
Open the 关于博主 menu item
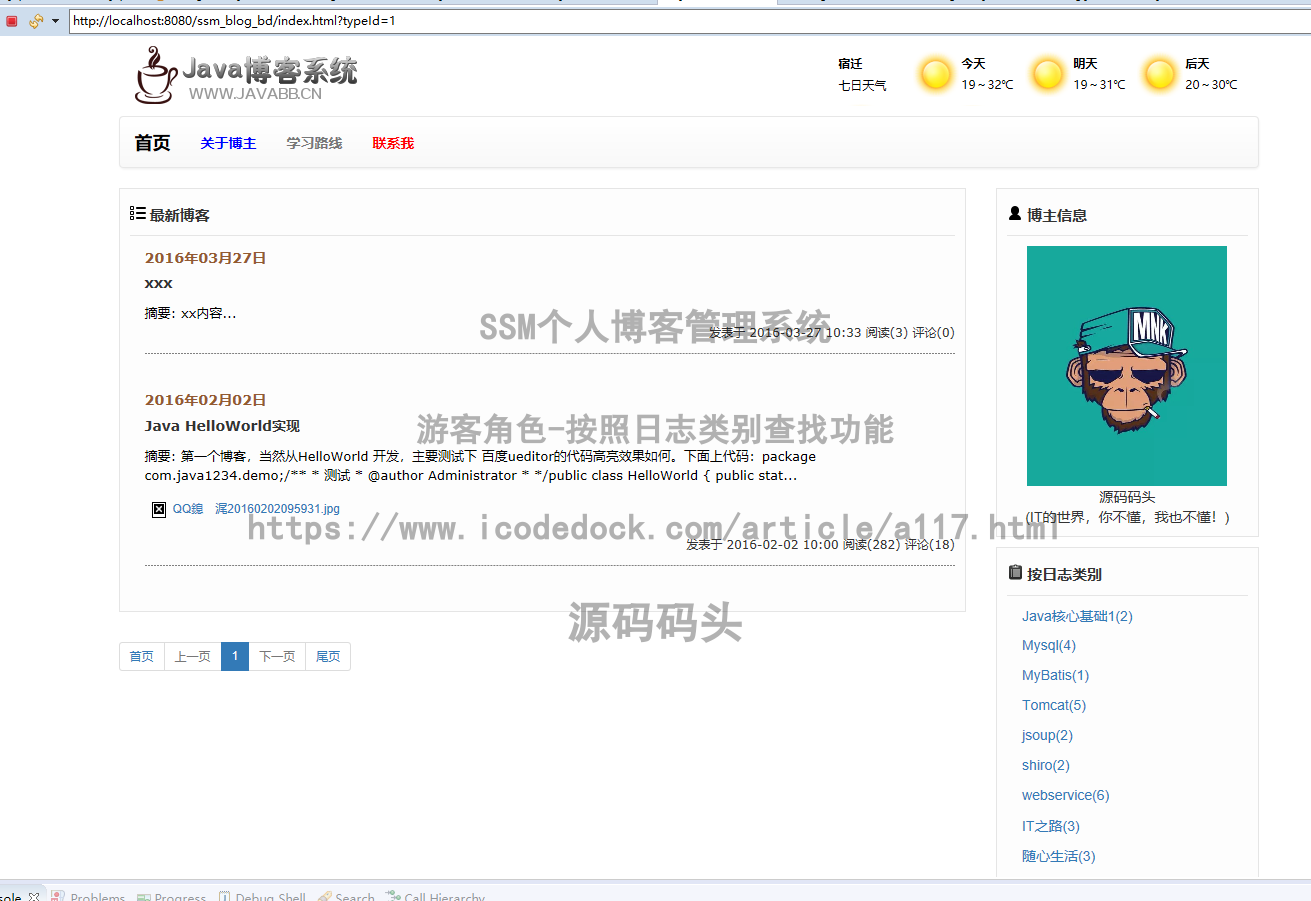228,142
